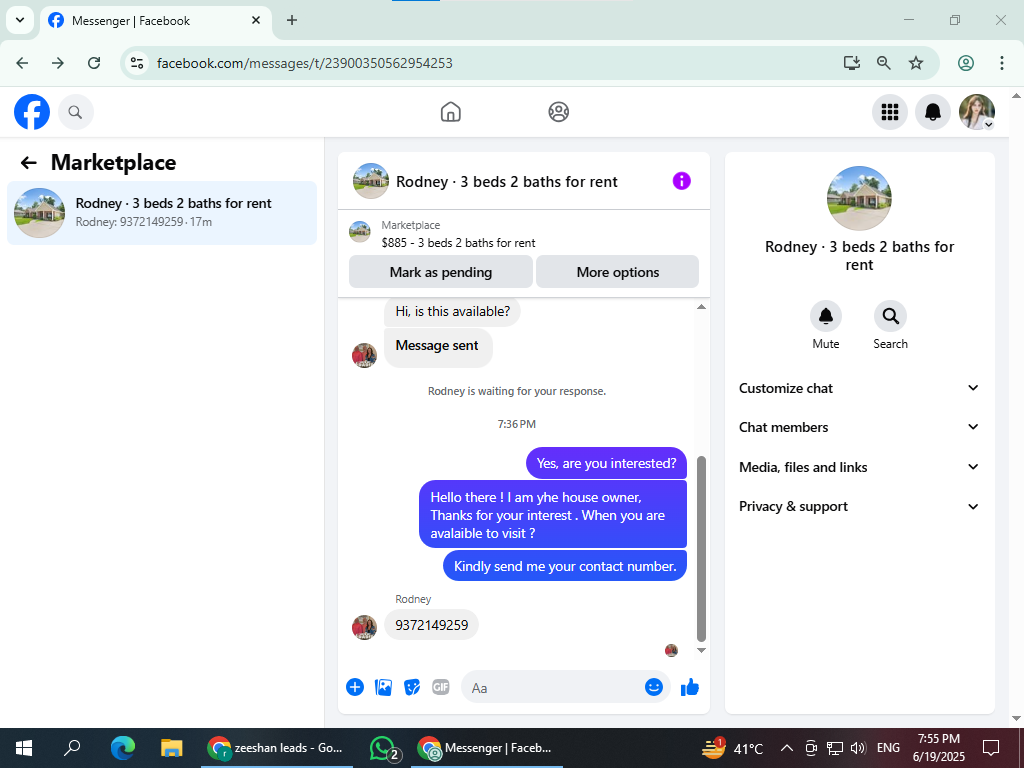The height and width of the screenshot is (768, 1024).
Task: Expand Media, files and links section
Action: coord(859,467)
